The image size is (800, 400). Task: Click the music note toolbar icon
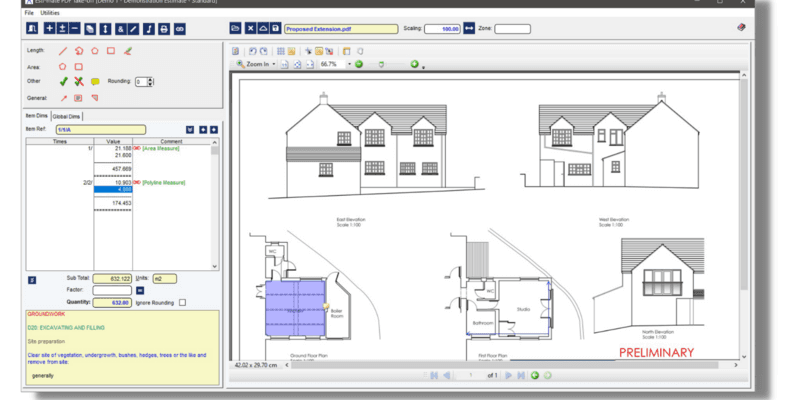tap(148, 29)
